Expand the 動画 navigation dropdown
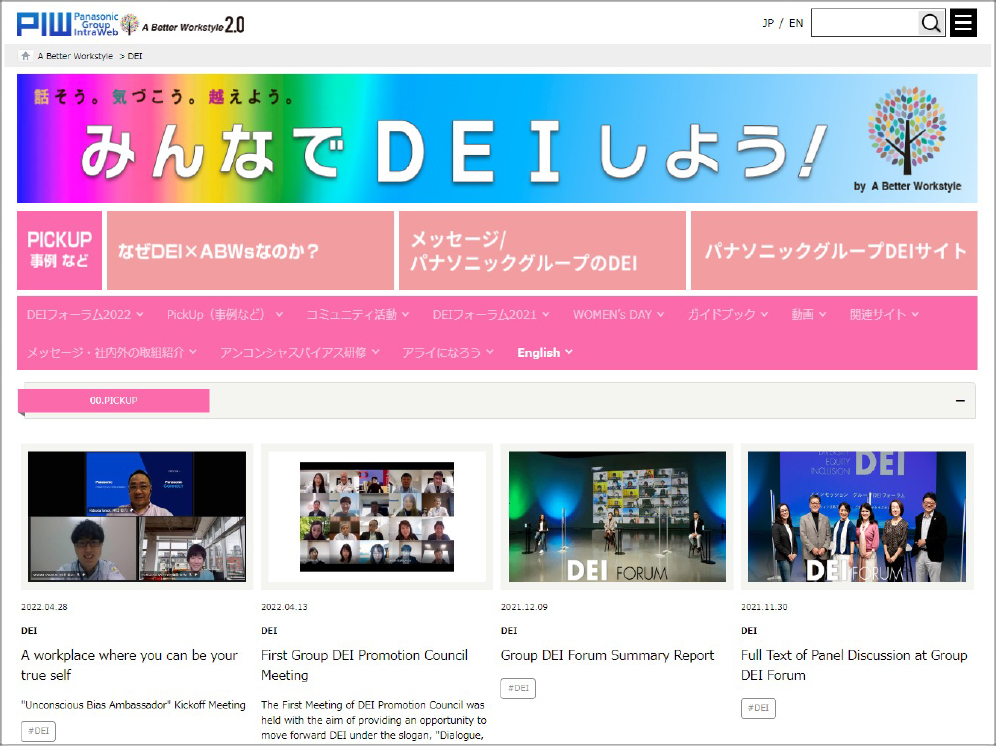Image resolution: width=996 pixels, height=746 pixels. coord(808,313)
